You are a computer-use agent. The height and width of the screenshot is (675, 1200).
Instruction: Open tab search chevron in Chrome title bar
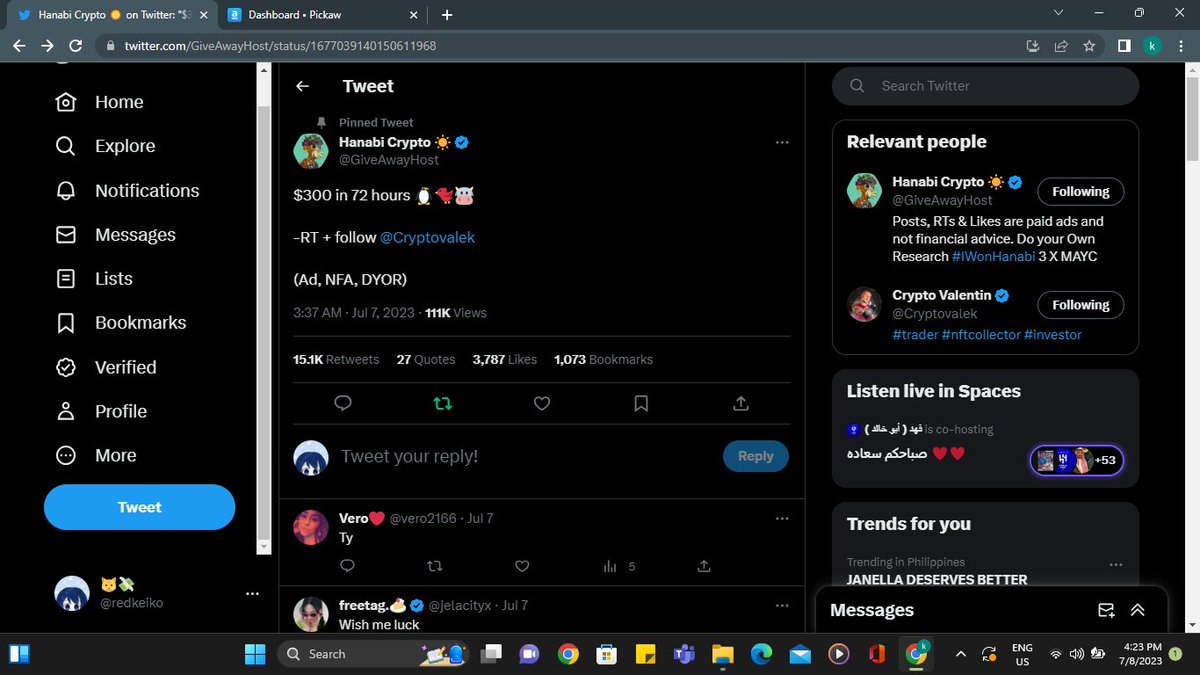1060,13
